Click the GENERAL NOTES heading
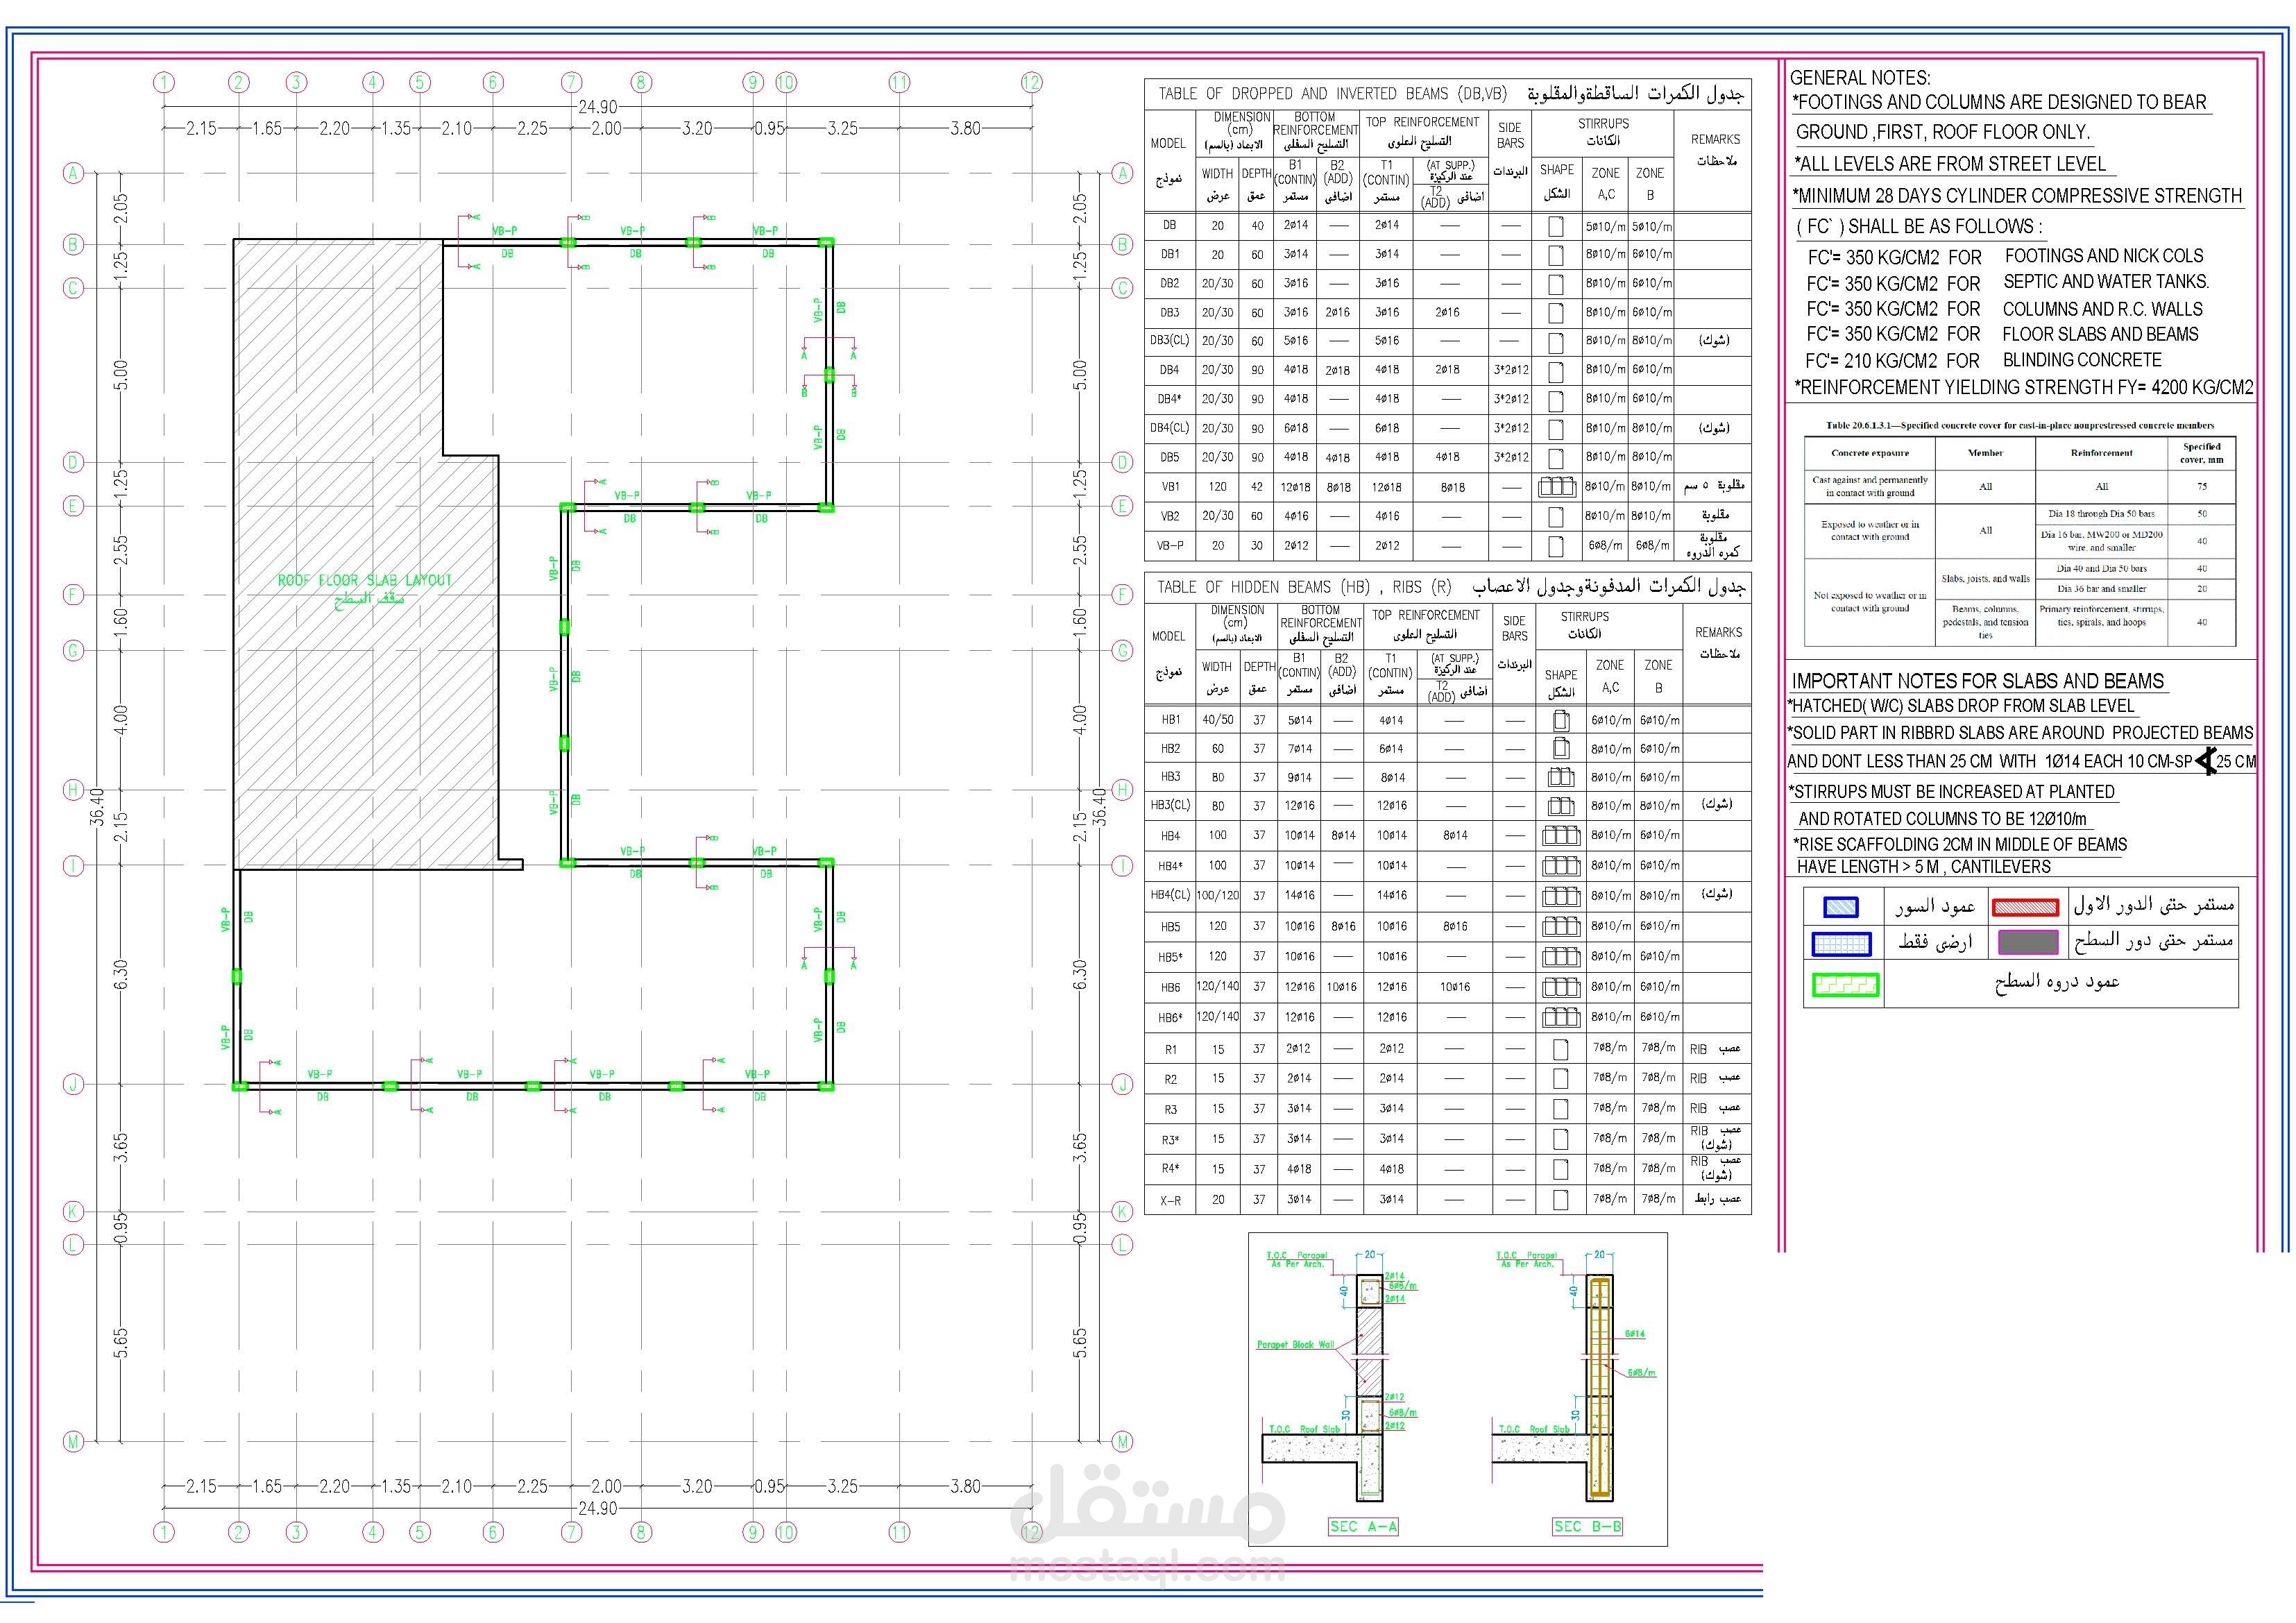The height and width of the screenshot is (1623, 2296). tap(1860, 78)
